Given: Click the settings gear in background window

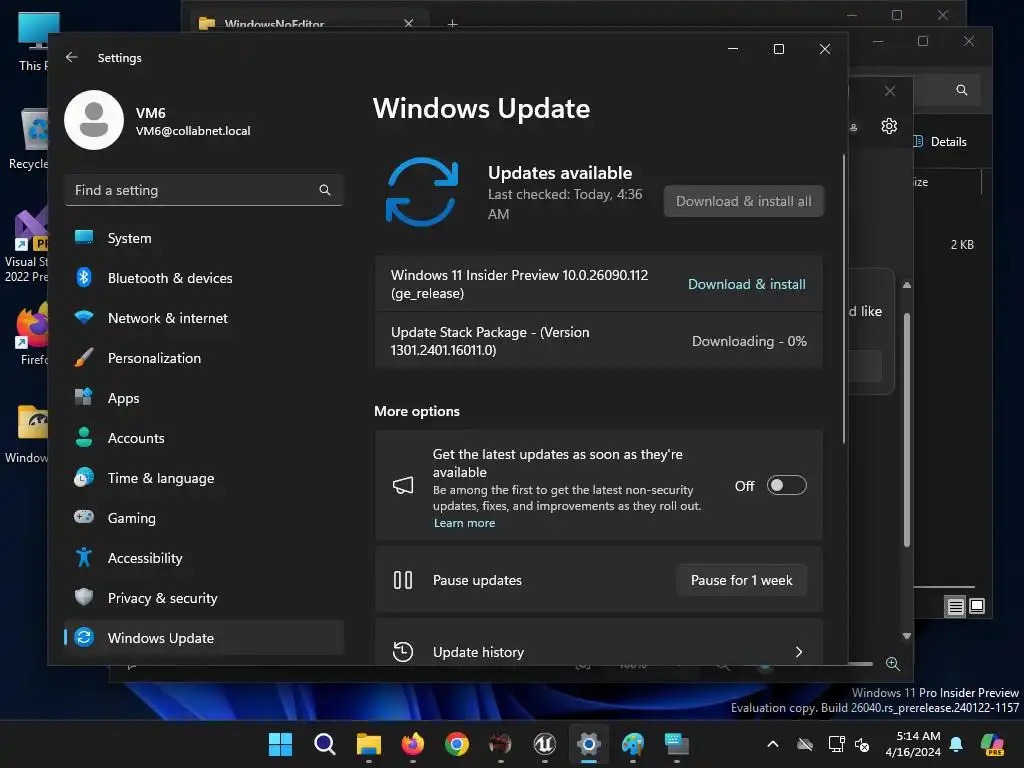Looking at the screenshot, I should 889,125.
